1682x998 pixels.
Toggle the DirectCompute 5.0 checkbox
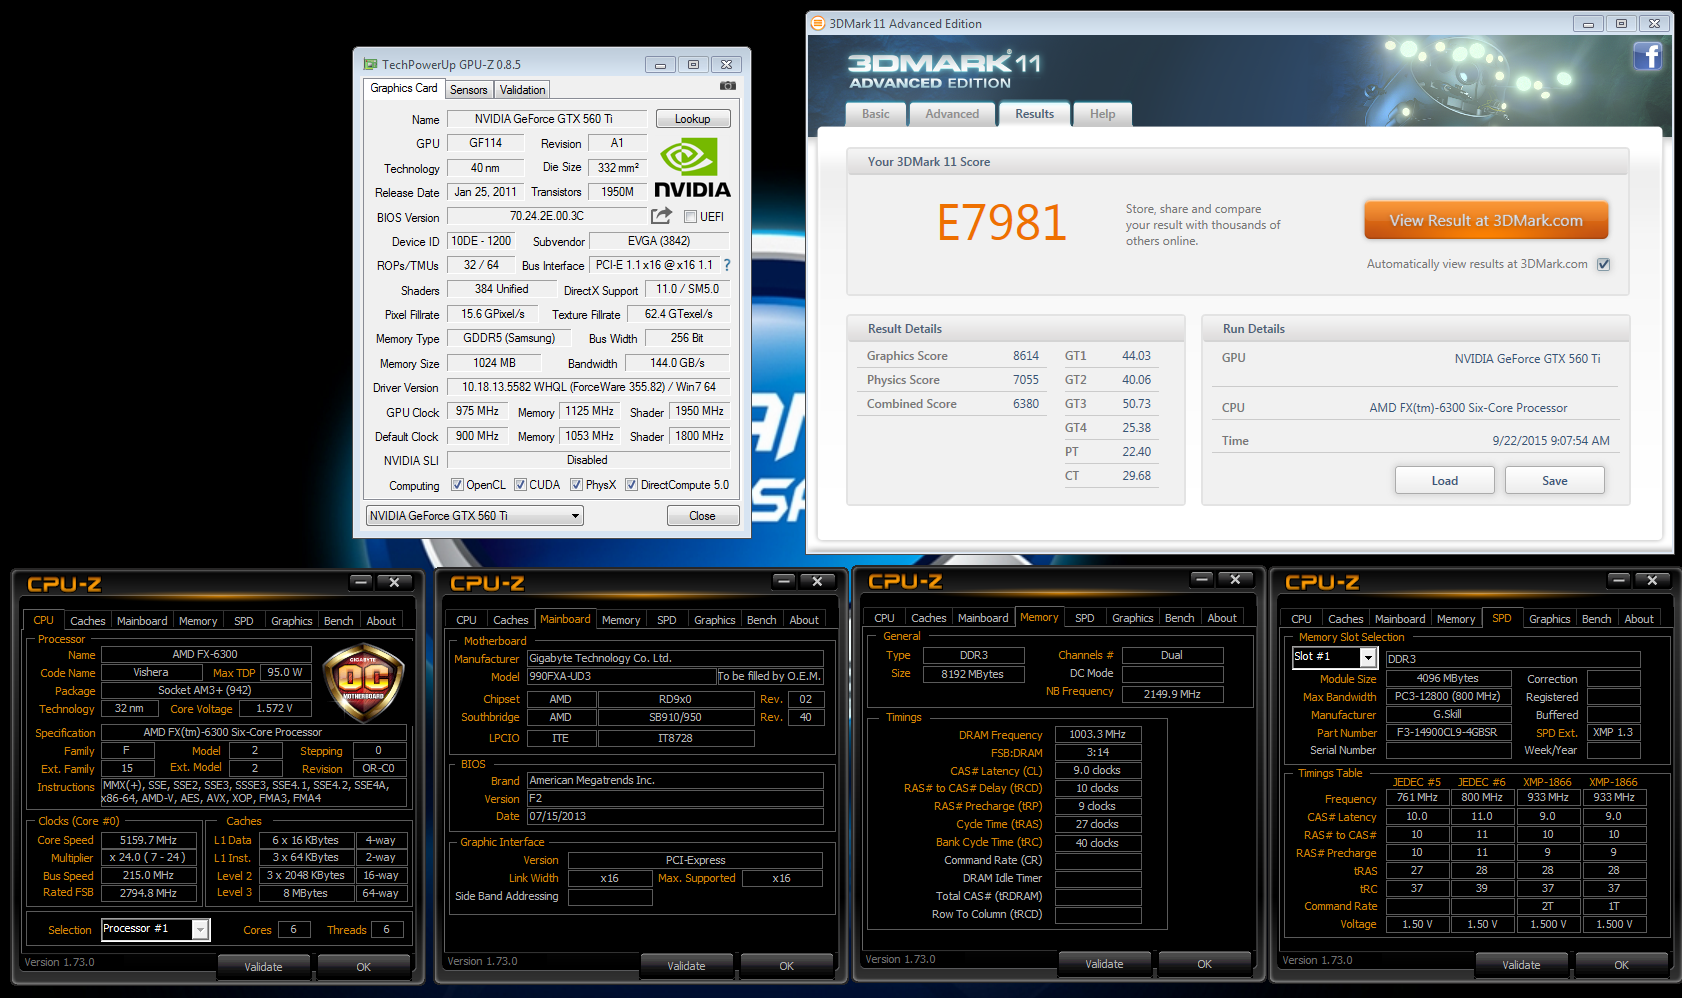[x=631, y=485]
